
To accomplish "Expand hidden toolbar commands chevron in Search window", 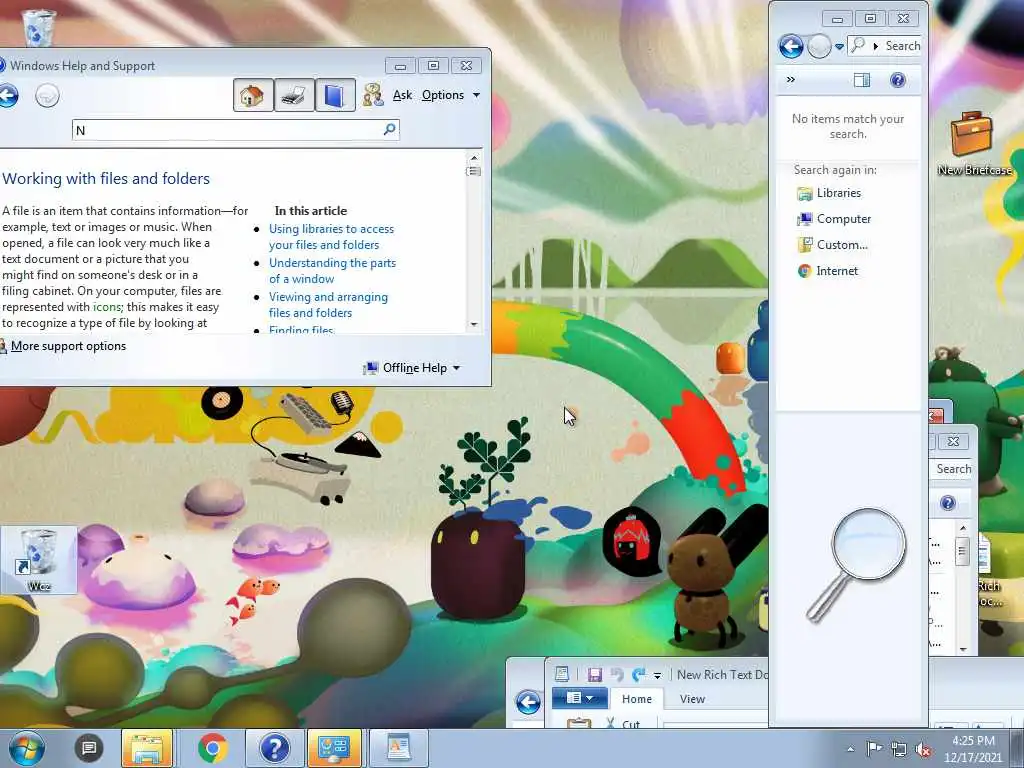I will (x=791, y=80).
